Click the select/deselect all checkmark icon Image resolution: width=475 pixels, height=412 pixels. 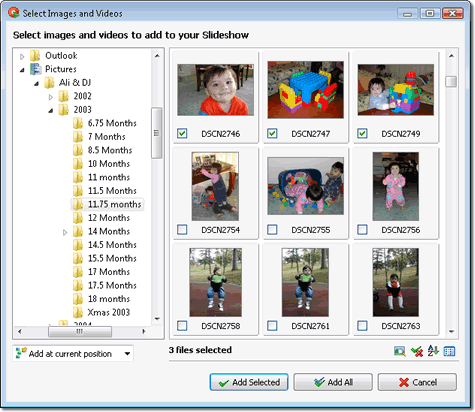(x=417, y=351)
